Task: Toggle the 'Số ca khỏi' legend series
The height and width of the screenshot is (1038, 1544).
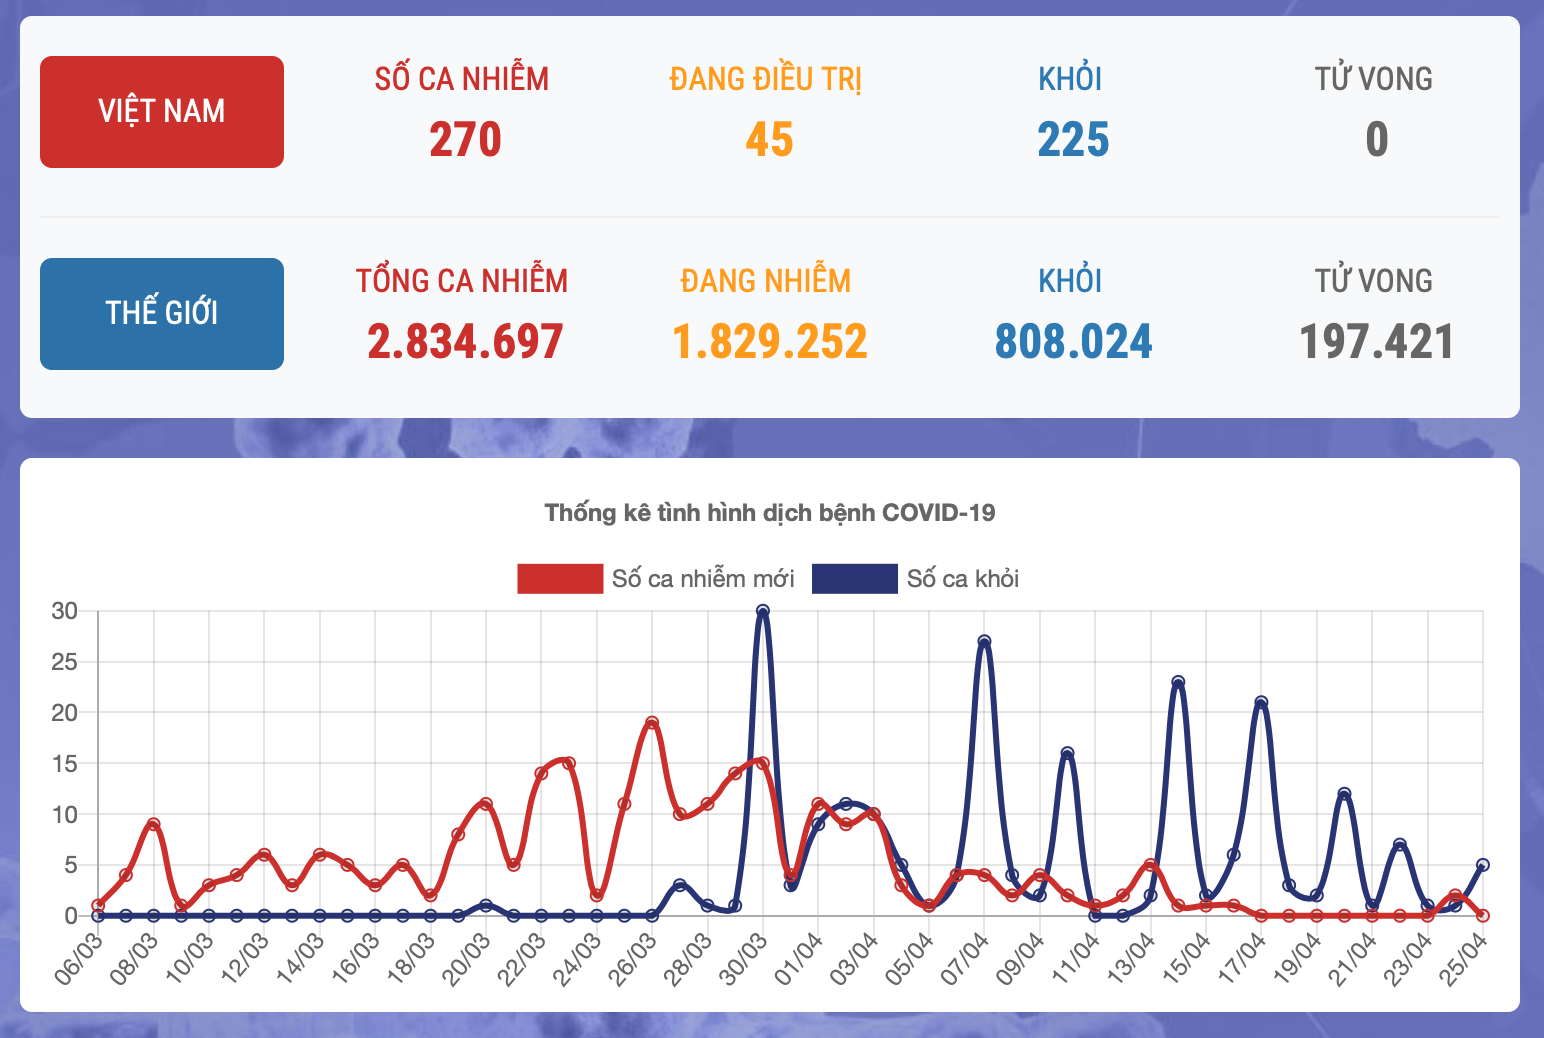Action: (x=962, y=579)
